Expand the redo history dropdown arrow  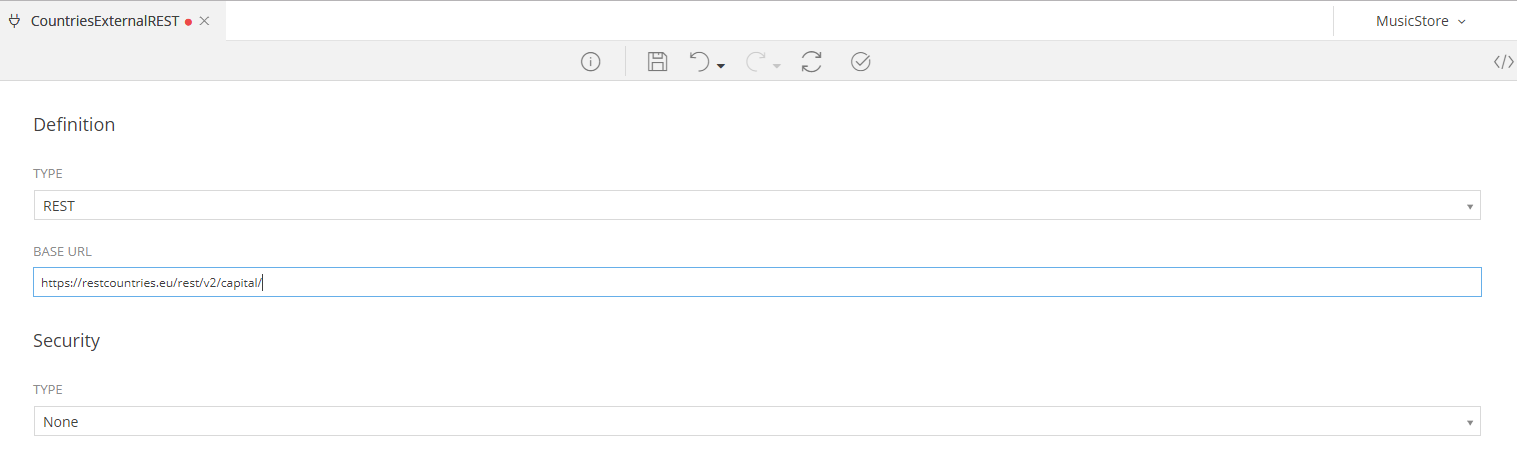pos(777,66)
